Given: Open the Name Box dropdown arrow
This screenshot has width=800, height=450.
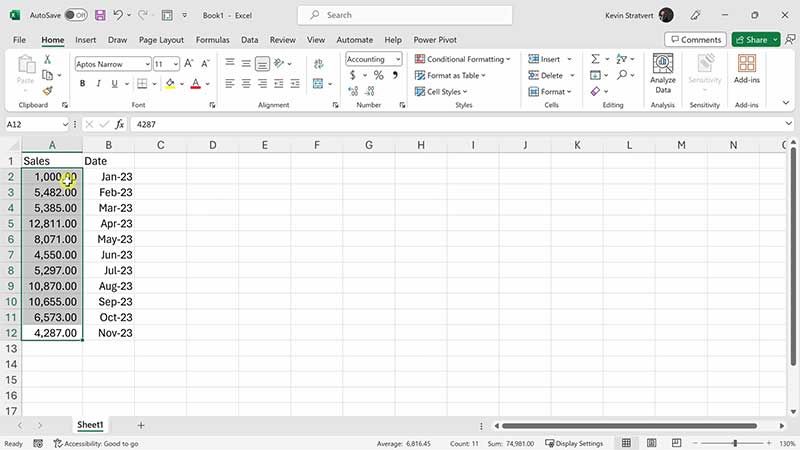Looking at the screenshot, I should pos(65,124).
